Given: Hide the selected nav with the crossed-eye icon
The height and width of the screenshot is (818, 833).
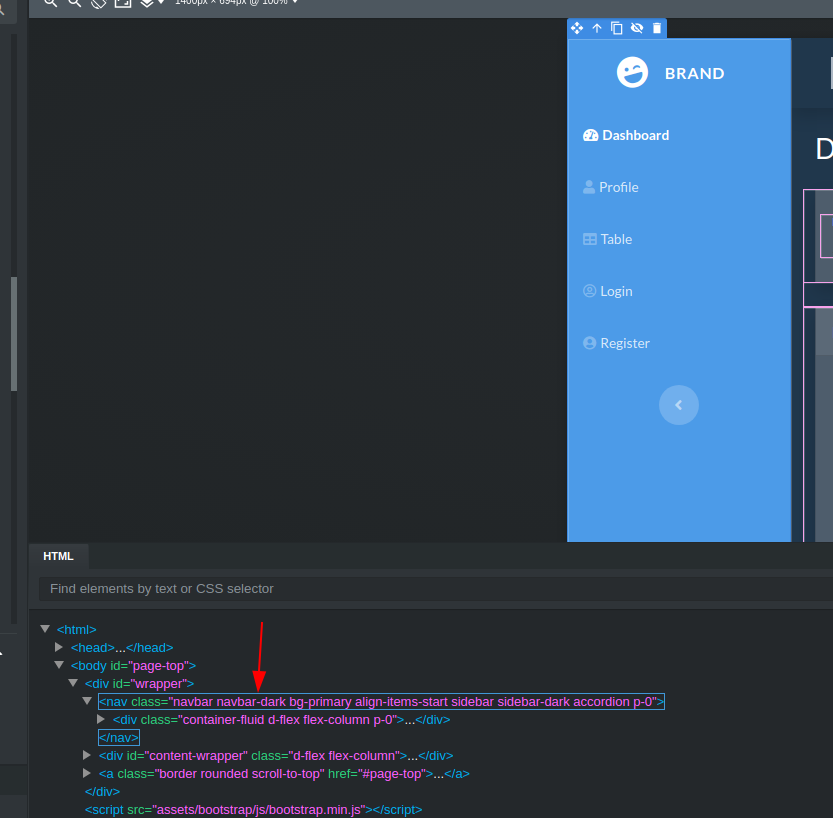Looking at the screenshot, I should [x=637, y=28].
